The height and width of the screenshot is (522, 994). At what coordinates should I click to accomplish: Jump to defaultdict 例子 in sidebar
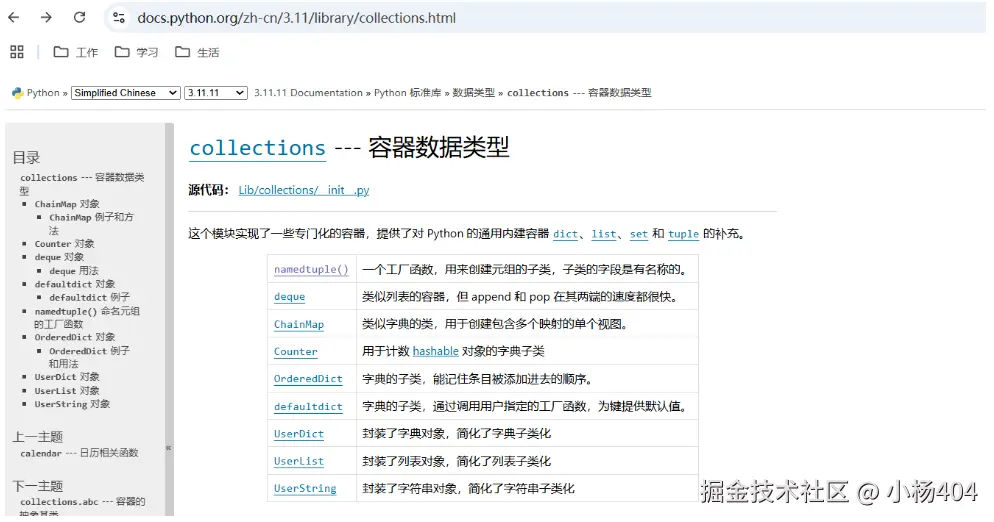click(x=89, y=297)
